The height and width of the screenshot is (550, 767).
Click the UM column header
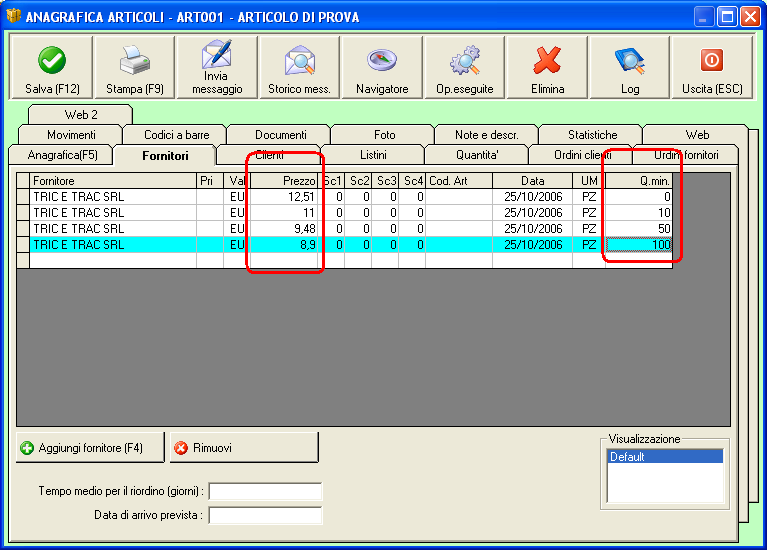(x=589, y=181)
